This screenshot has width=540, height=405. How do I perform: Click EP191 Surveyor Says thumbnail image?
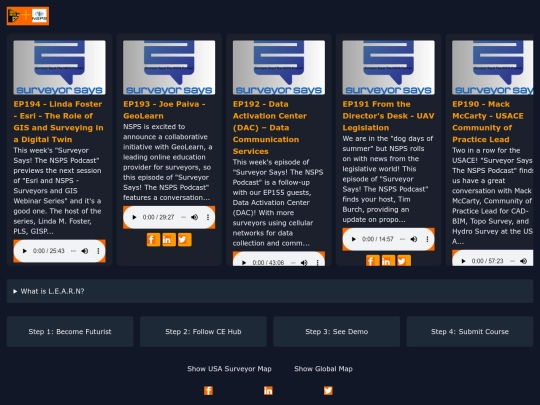388,68
